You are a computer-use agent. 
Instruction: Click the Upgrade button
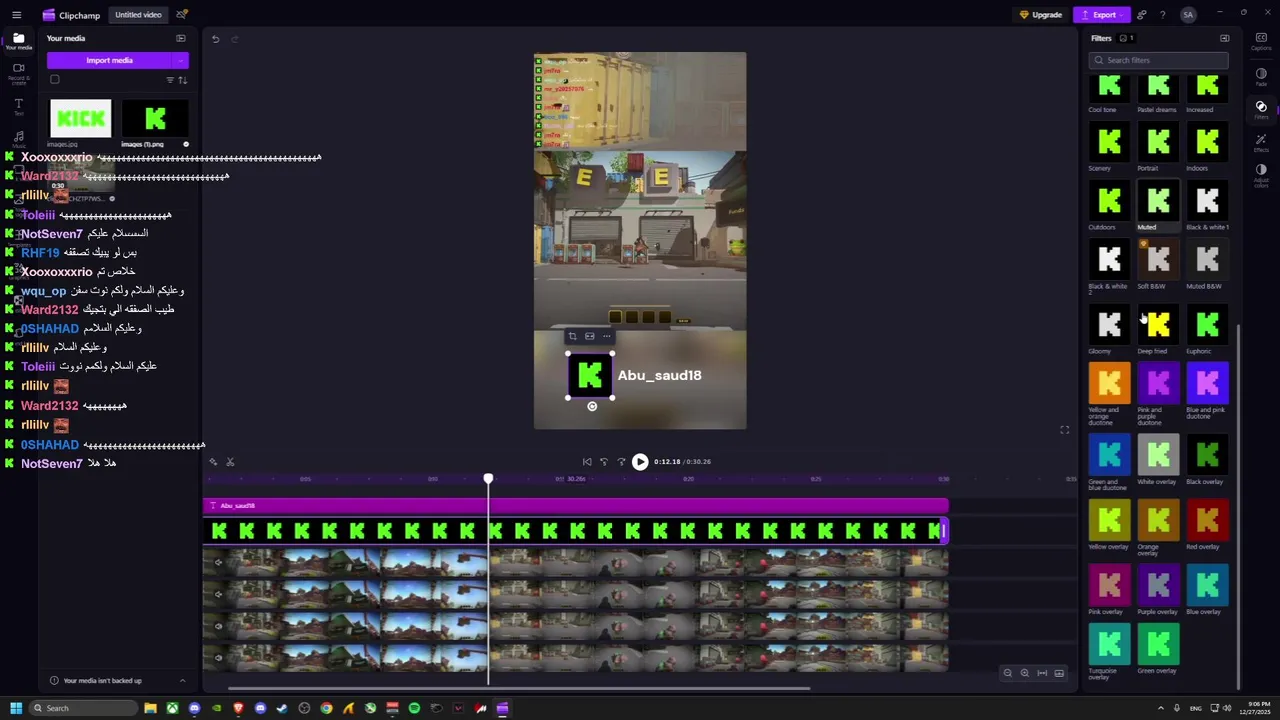(x=1041, y=15)
